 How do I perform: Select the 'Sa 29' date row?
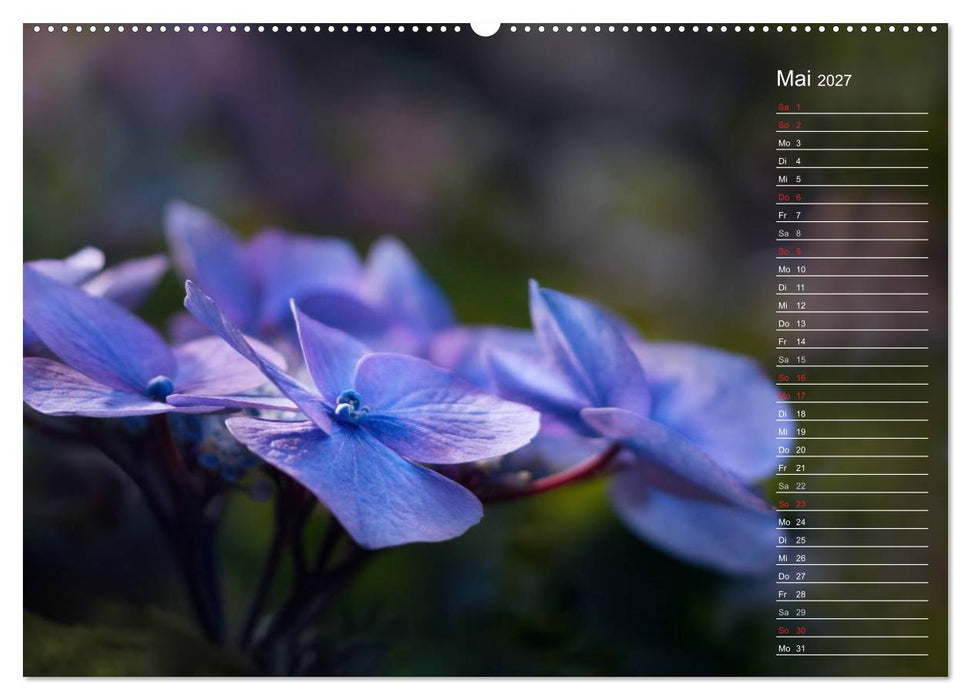click(852, 611)
